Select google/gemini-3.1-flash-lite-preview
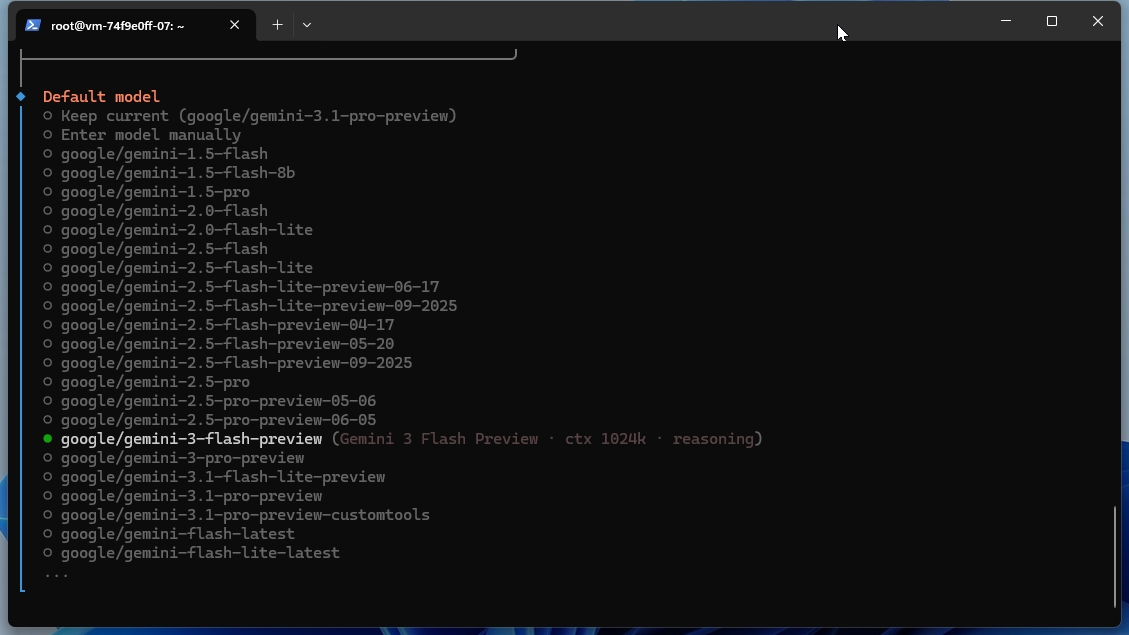 coord(223,476)
